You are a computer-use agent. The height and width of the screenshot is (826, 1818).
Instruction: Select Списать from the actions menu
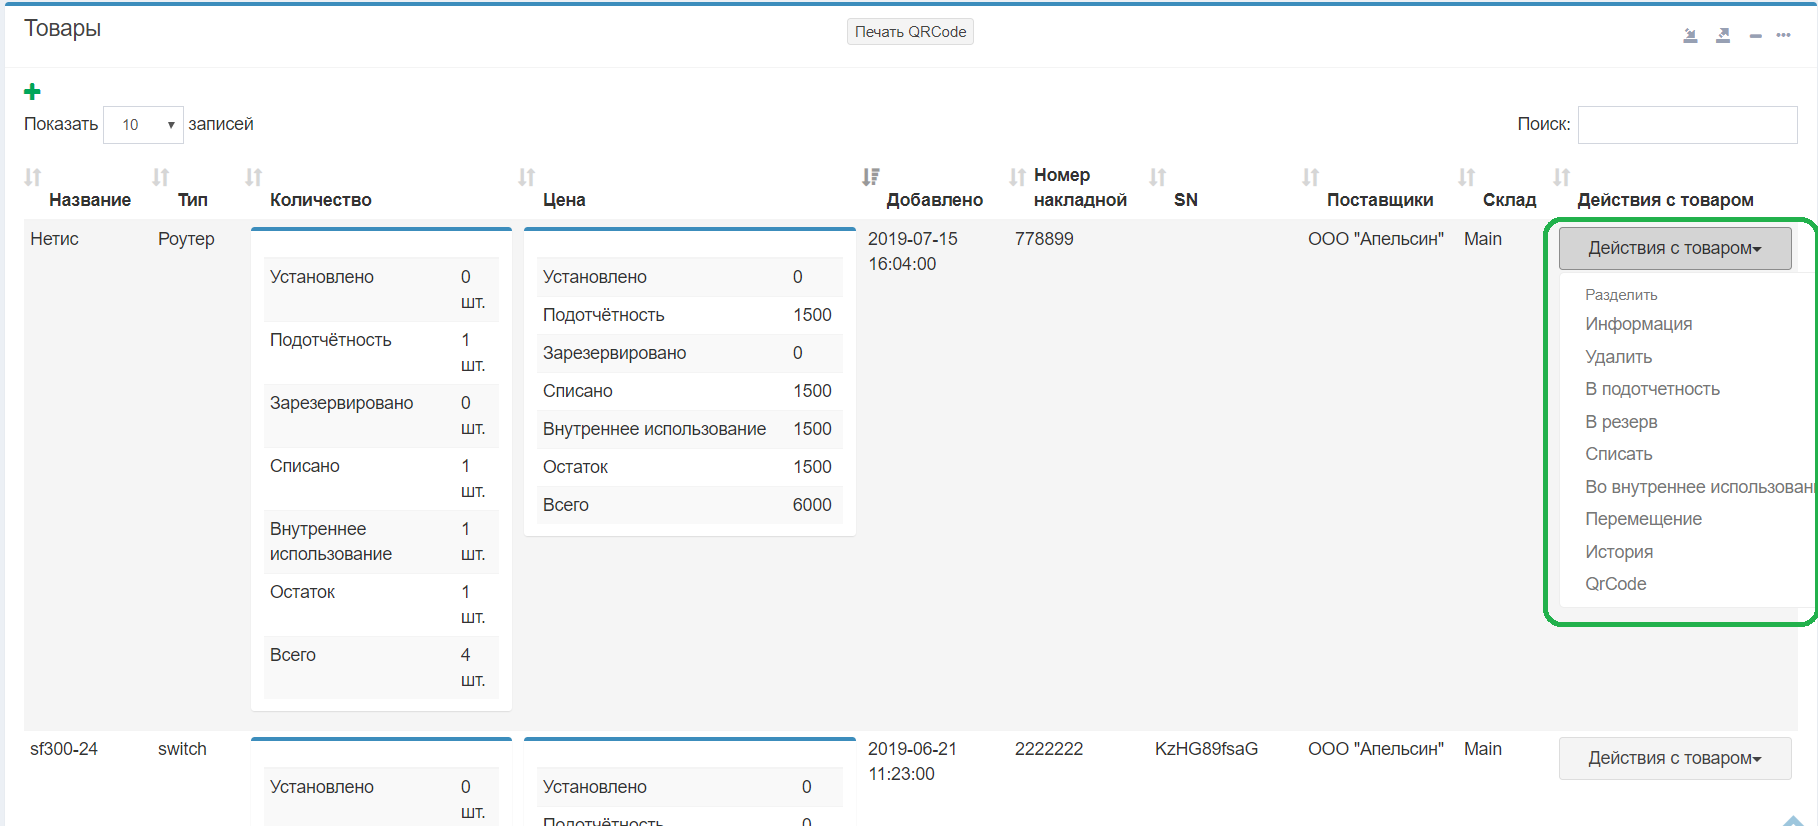point(1618,454)
